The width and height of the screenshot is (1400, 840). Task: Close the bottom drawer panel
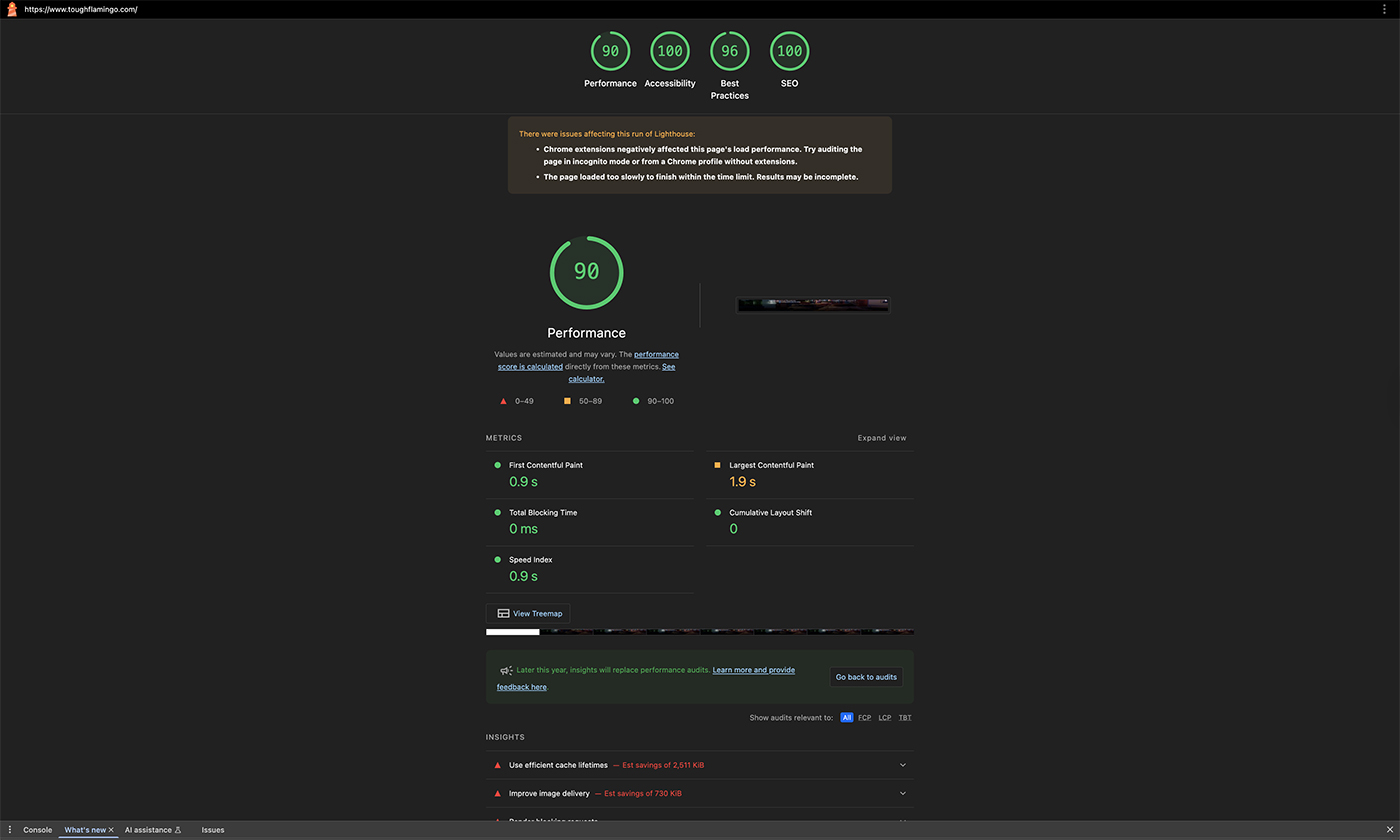point(1389,830)
